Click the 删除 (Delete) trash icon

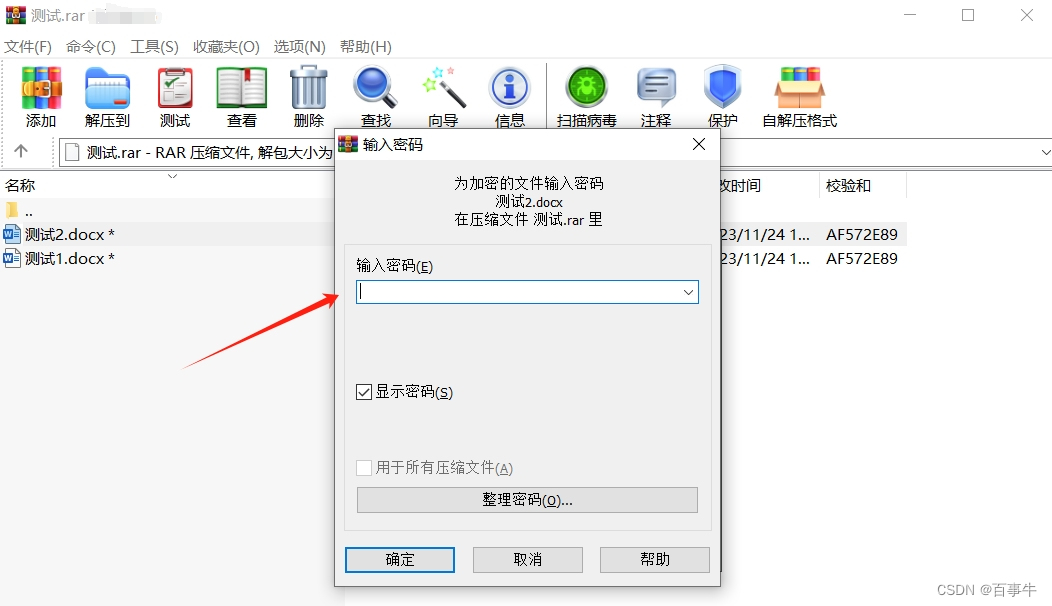[309, 87]
